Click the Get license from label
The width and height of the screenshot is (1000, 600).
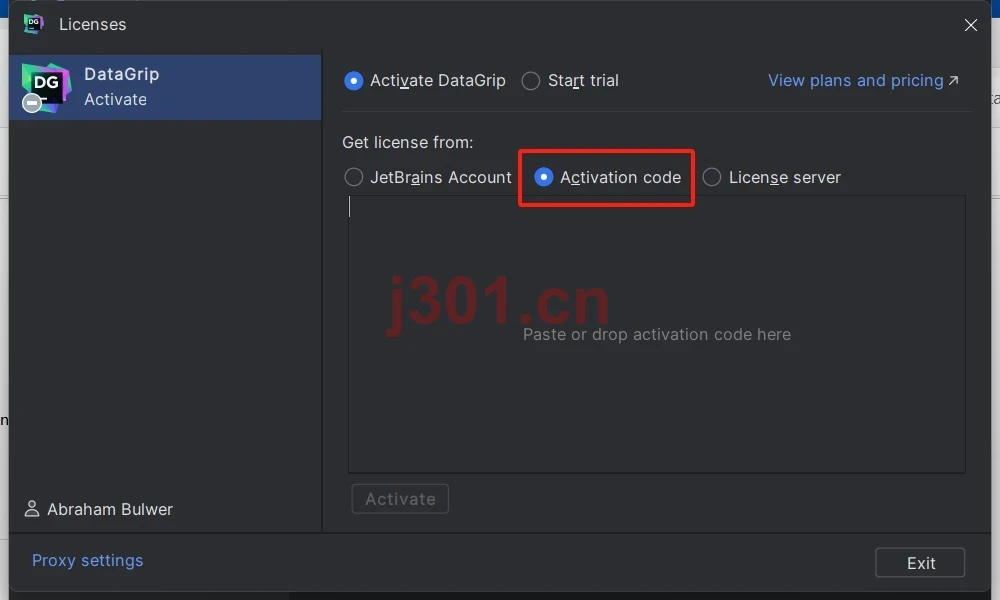tap(408, 142)
